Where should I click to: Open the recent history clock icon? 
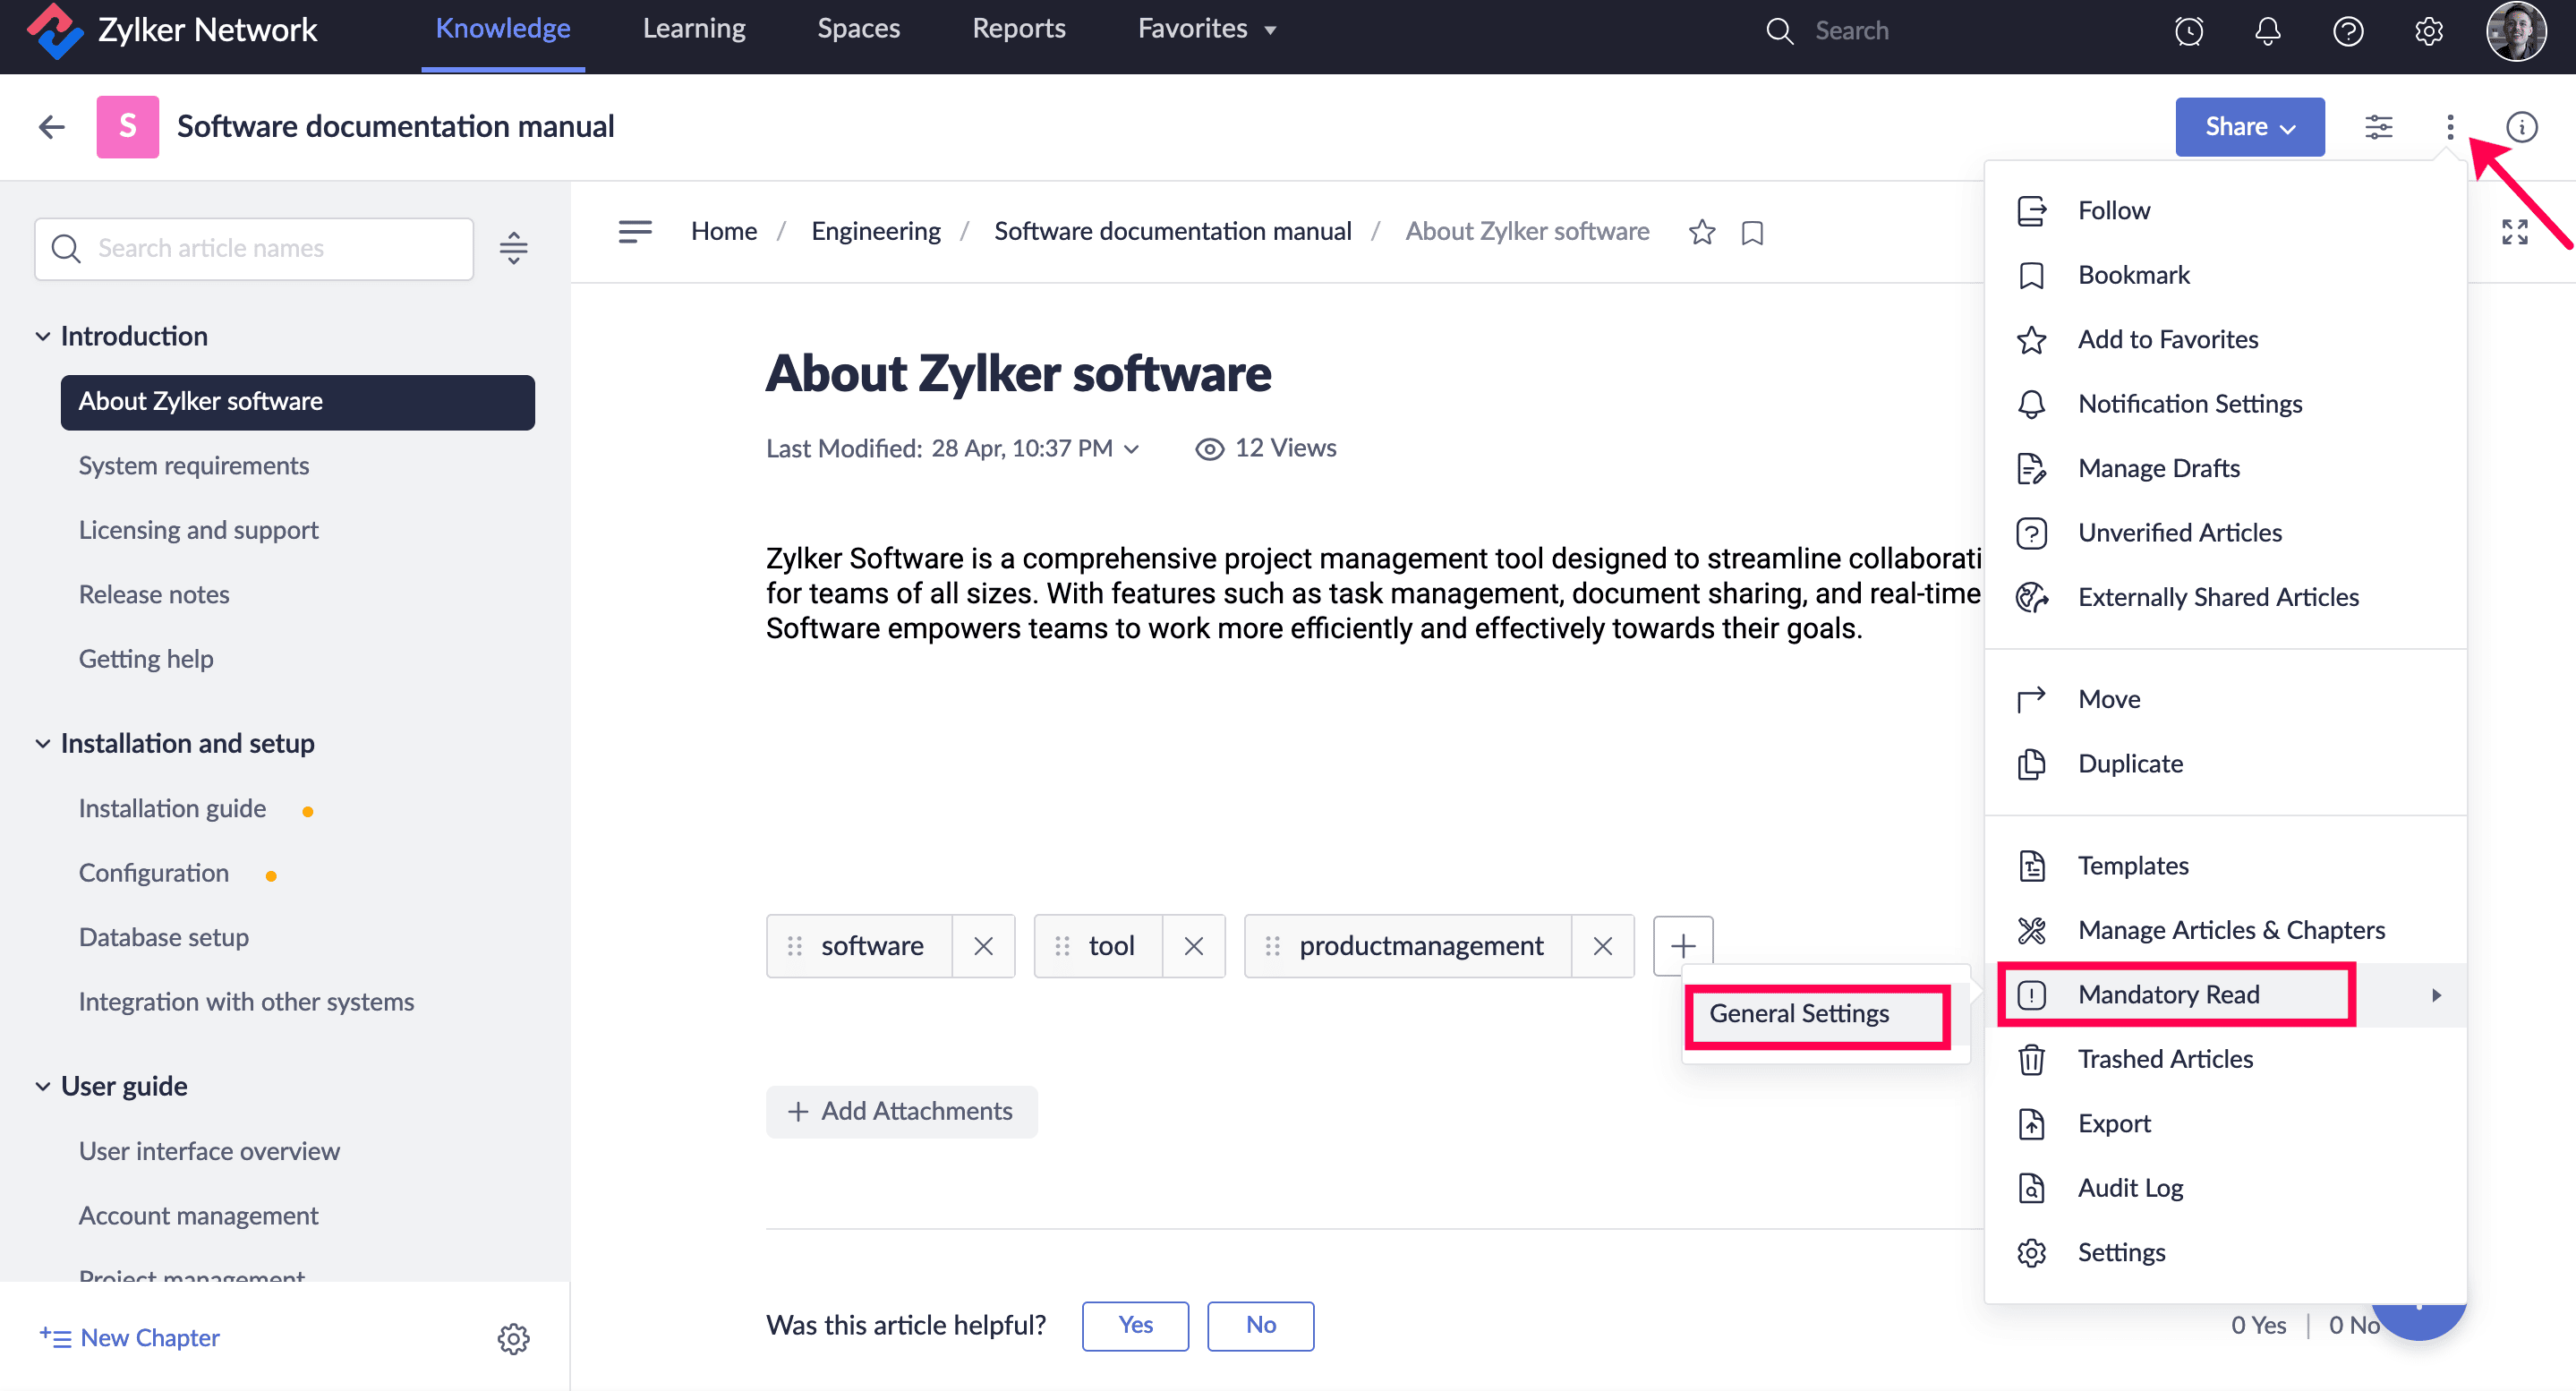tap(2188, 31)
